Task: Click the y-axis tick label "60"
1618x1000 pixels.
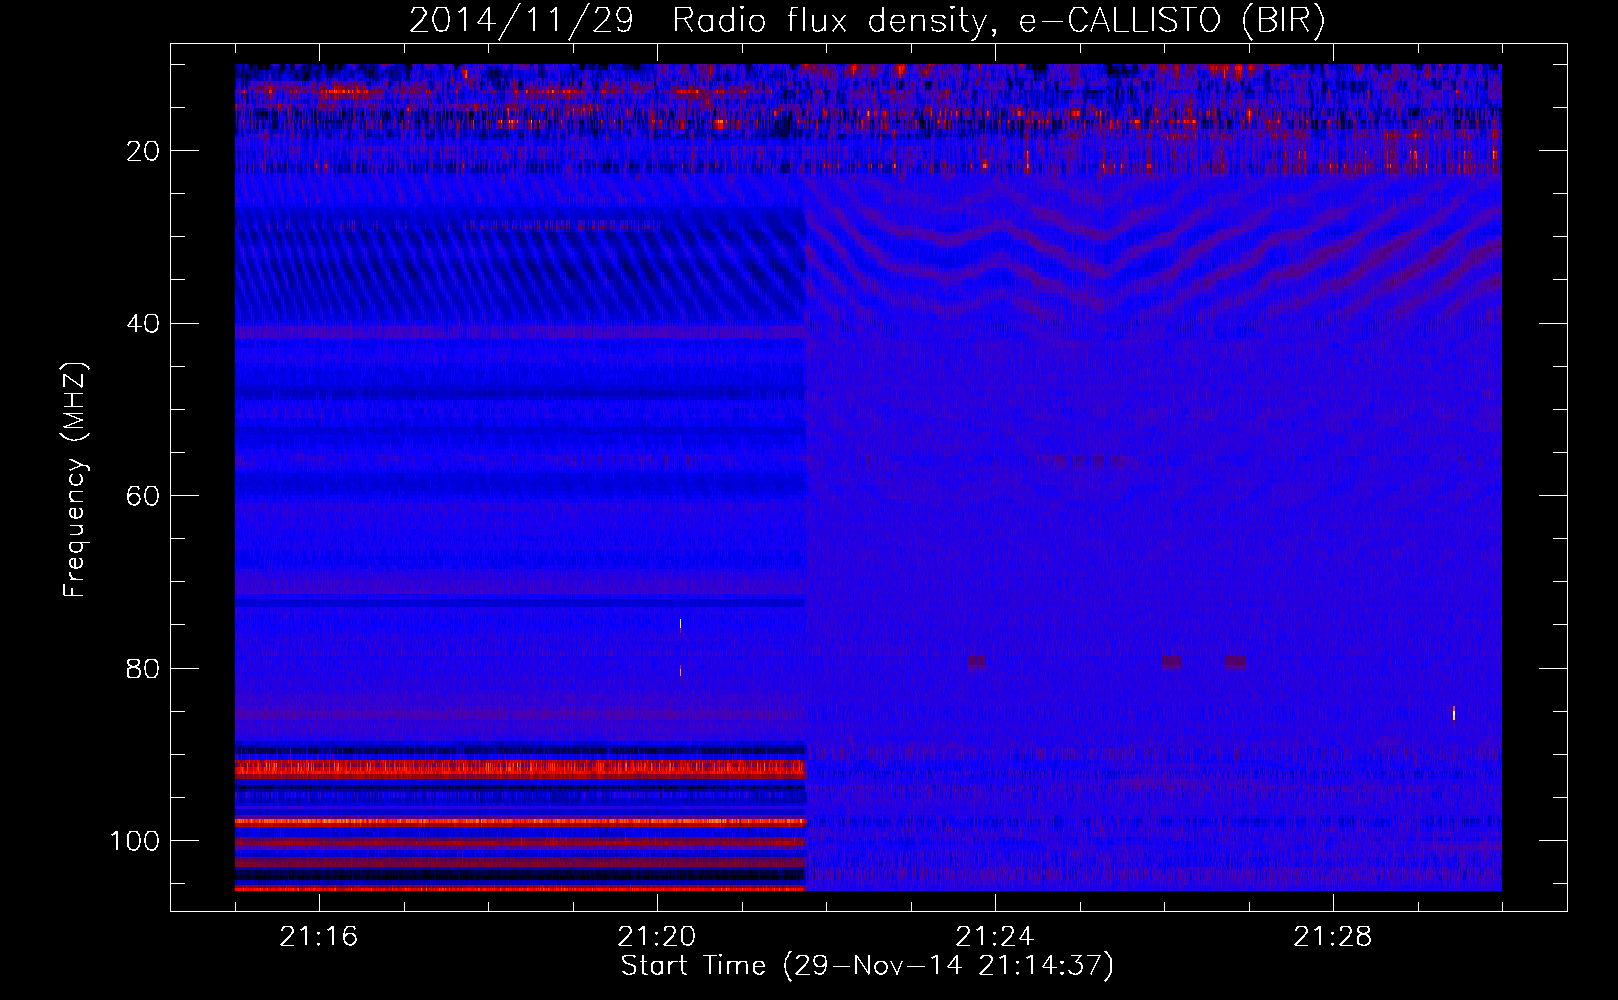Action: (144, 496)
